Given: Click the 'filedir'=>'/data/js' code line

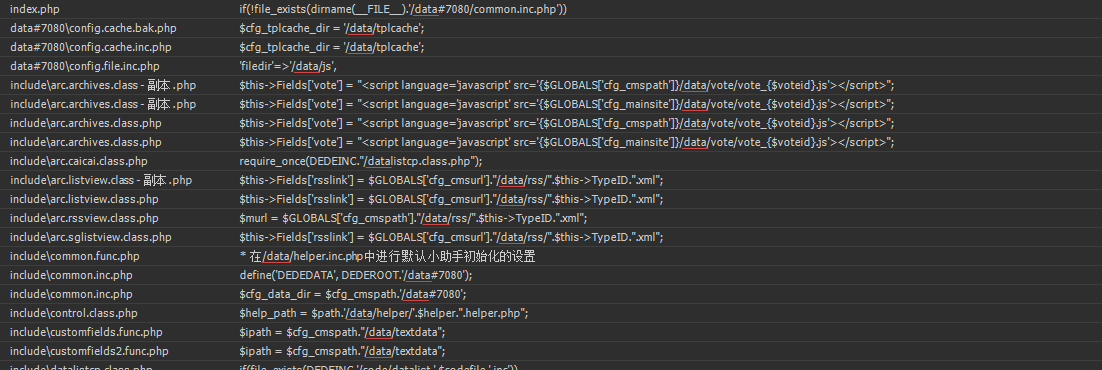Looking at the screenshot, I should [x=288, y=66].
